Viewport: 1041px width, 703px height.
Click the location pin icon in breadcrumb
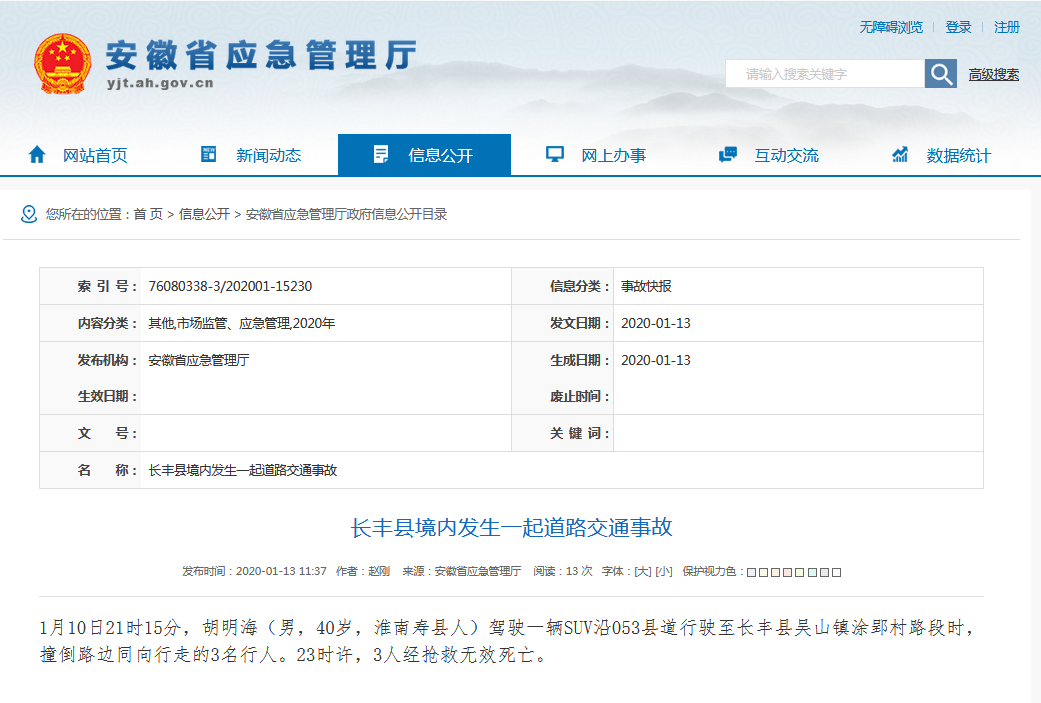click(x=29, y=214)
